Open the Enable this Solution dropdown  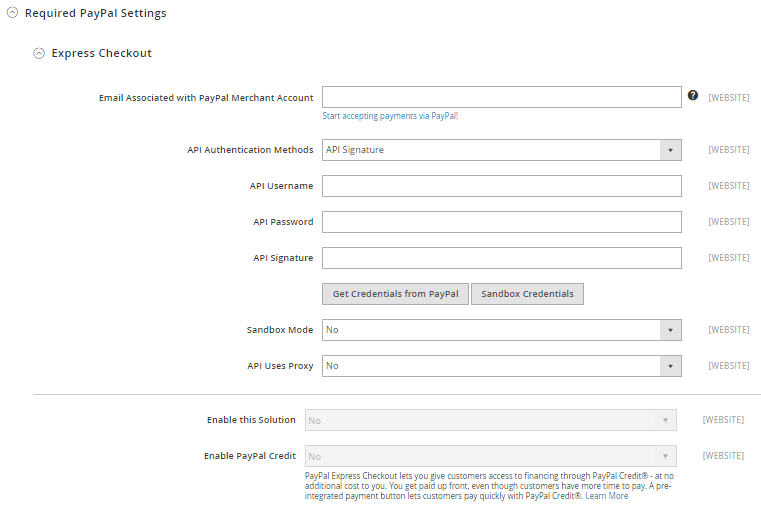(x=491, y=420)
